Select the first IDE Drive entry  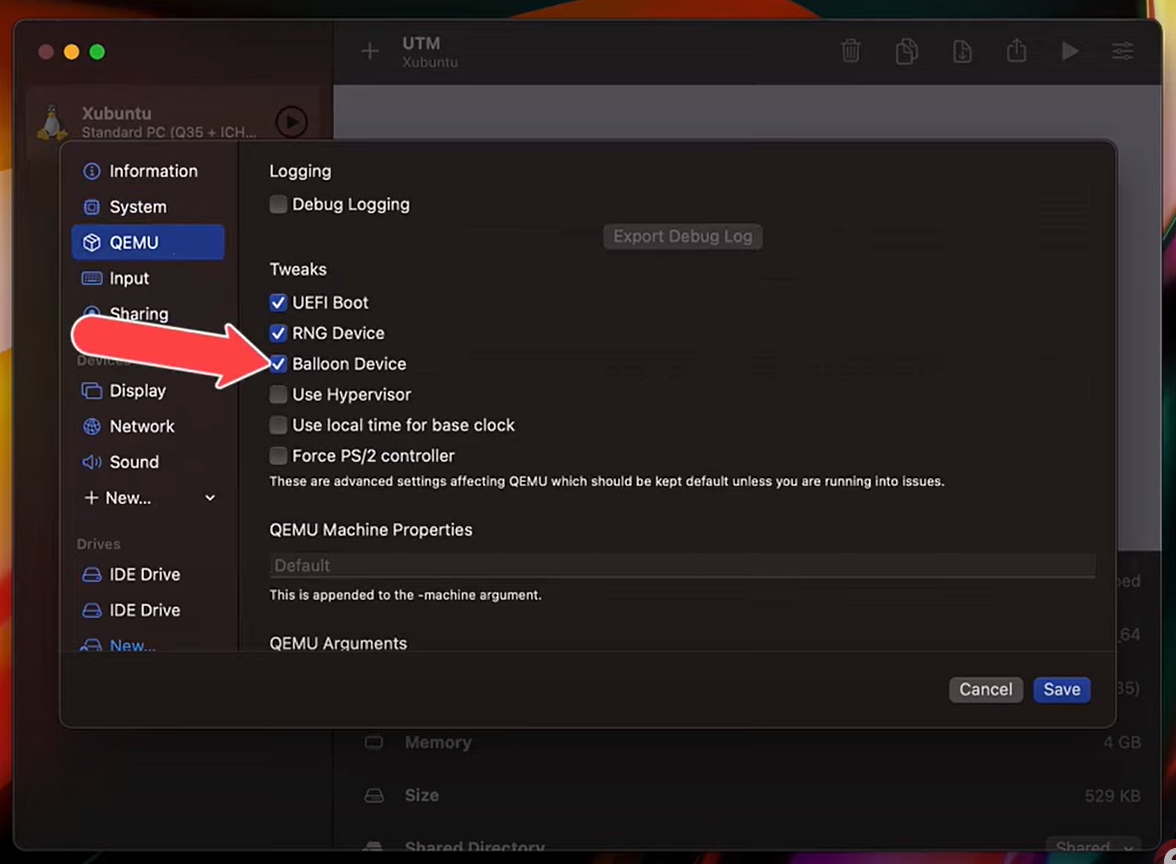pos(148,574)
